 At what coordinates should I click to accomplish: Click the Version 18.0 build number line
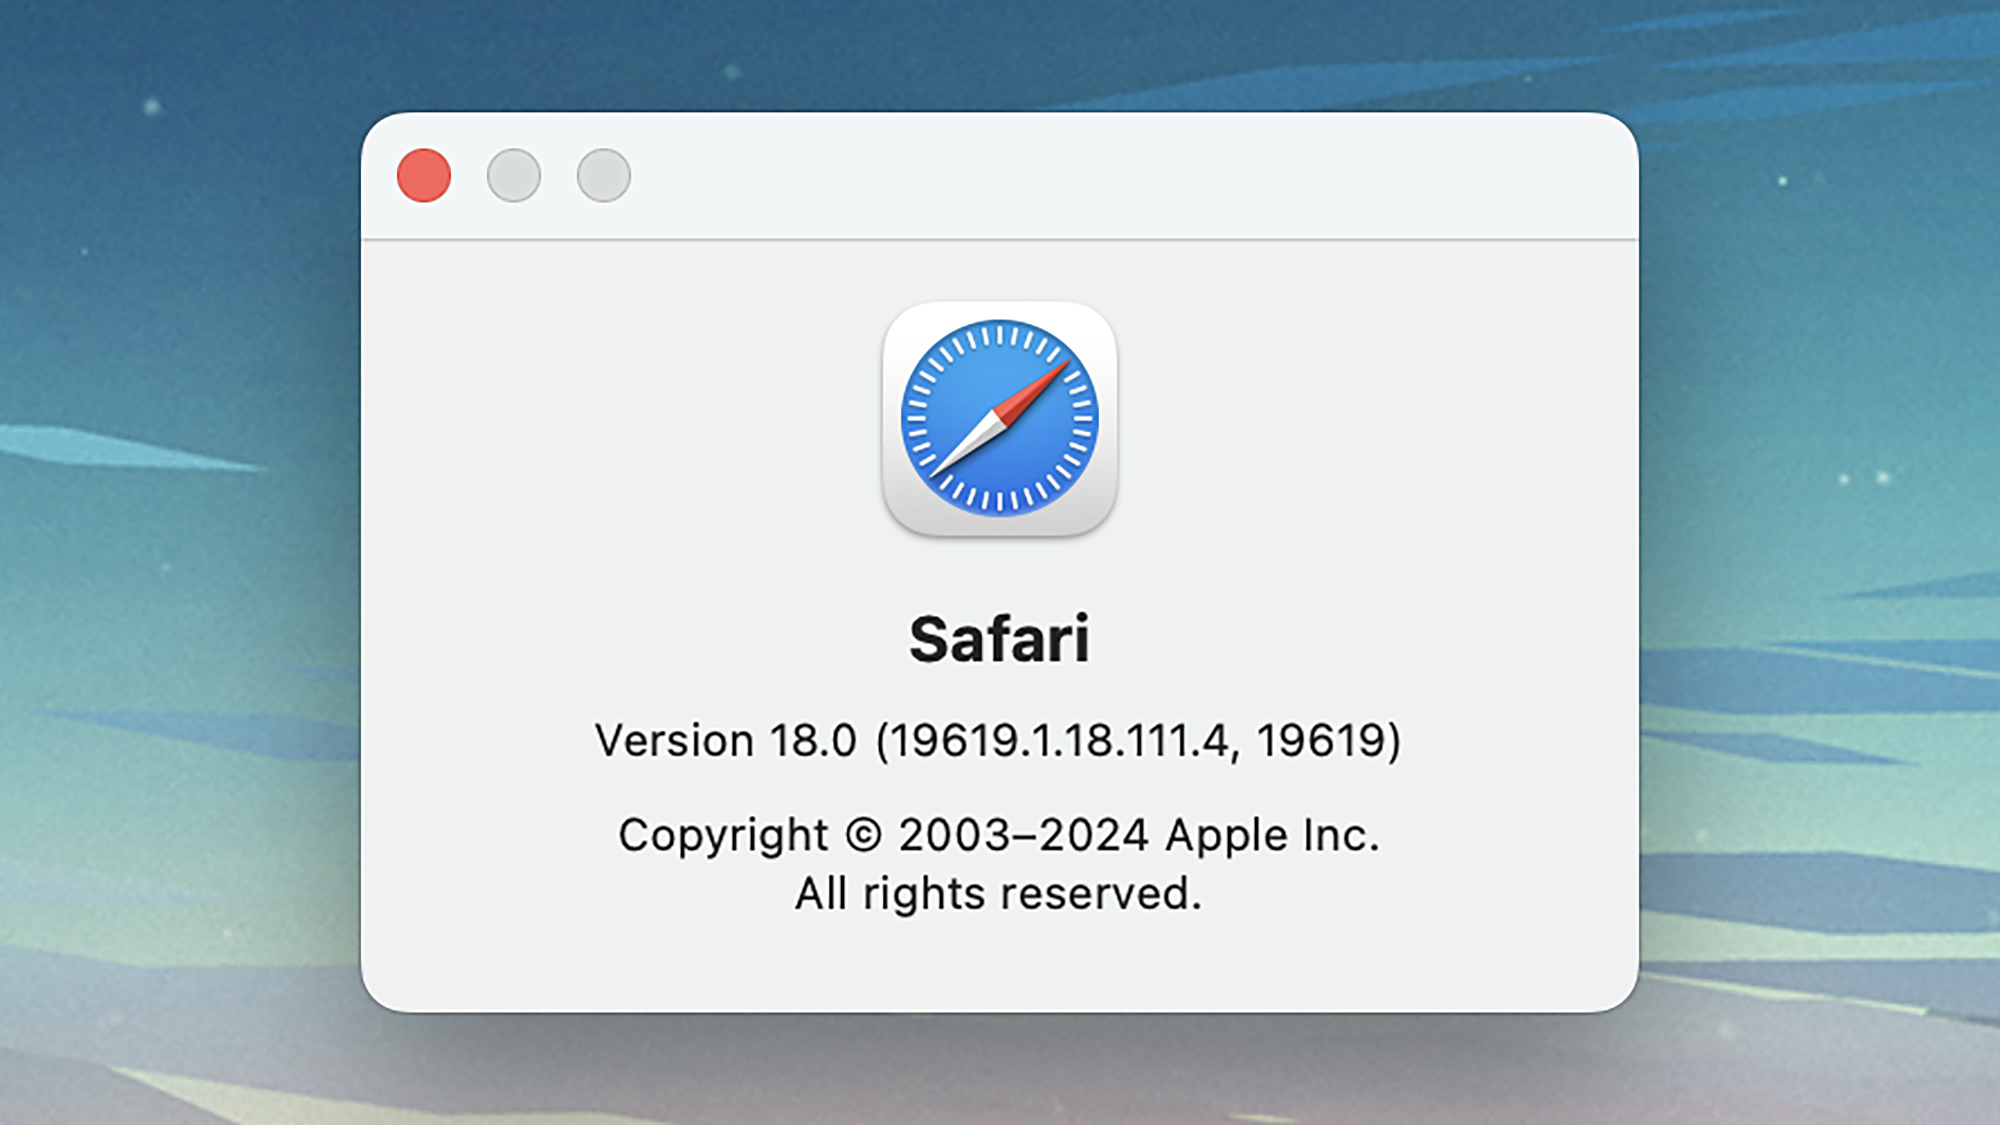[x=998, y=741]
